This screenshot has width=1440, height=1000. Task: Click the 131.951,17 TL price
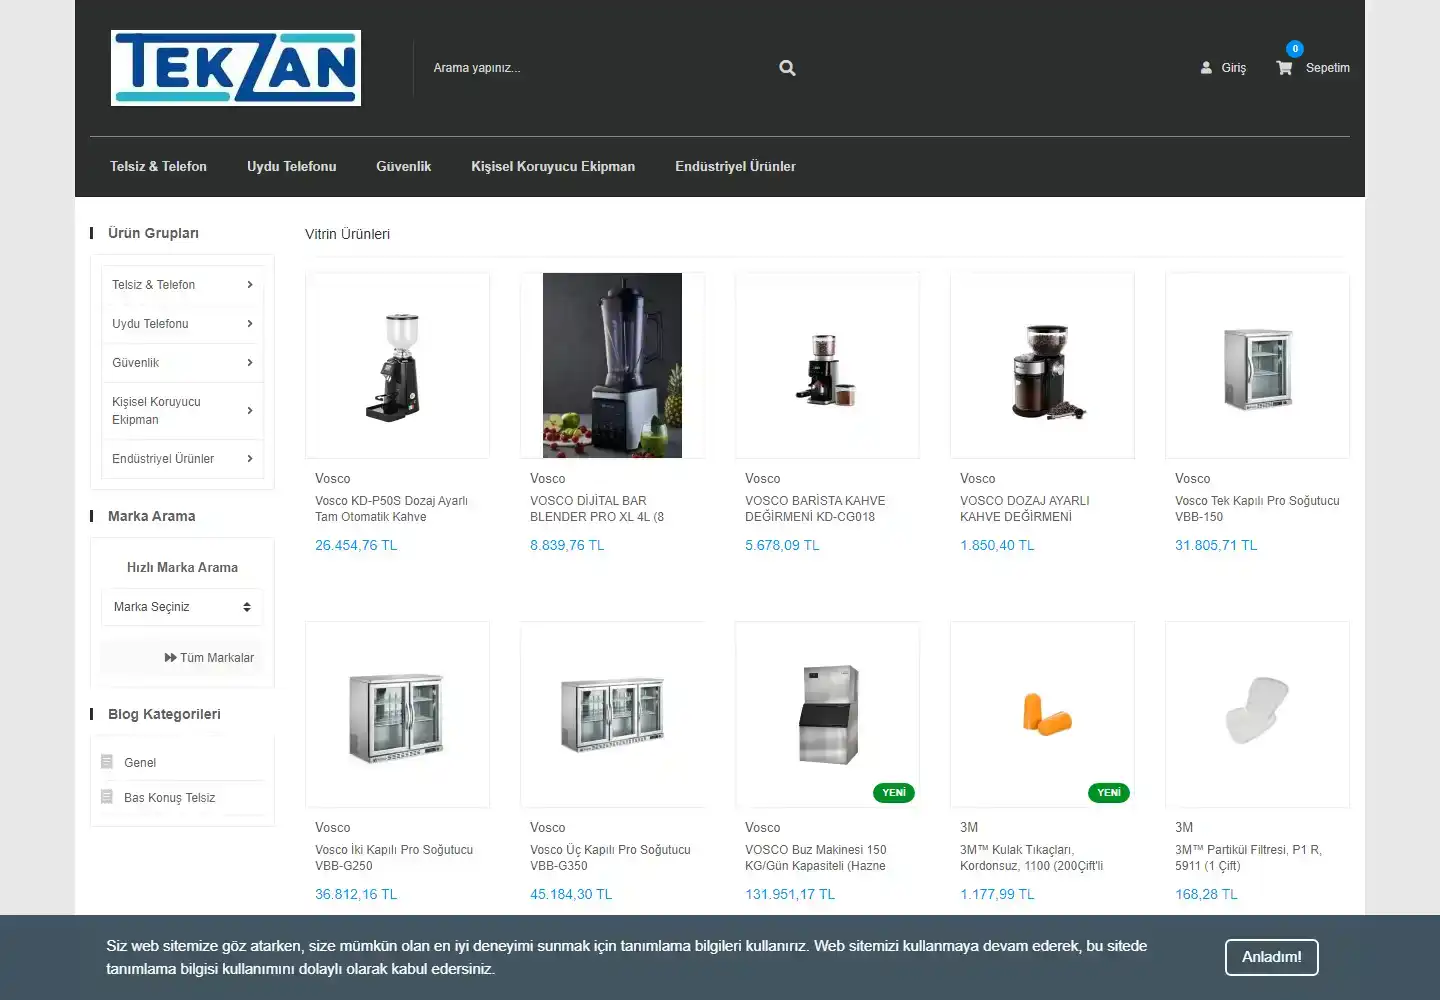[x=790, y=895]
